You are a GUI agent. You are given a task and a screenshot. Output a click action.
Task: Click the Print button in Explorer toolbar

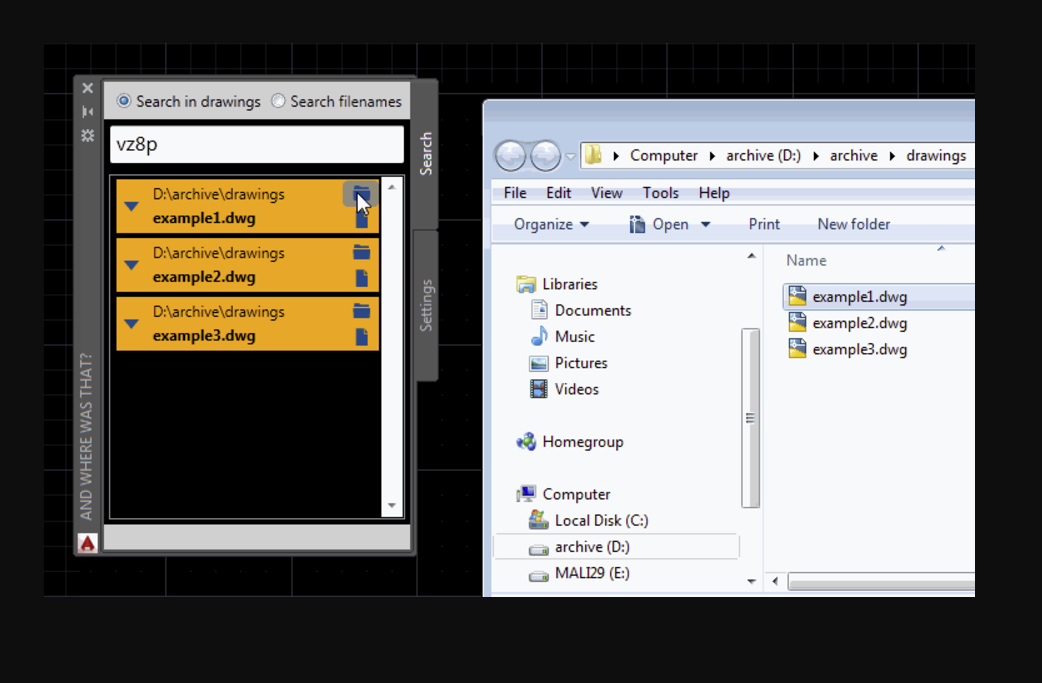click(x=764, y=225)
